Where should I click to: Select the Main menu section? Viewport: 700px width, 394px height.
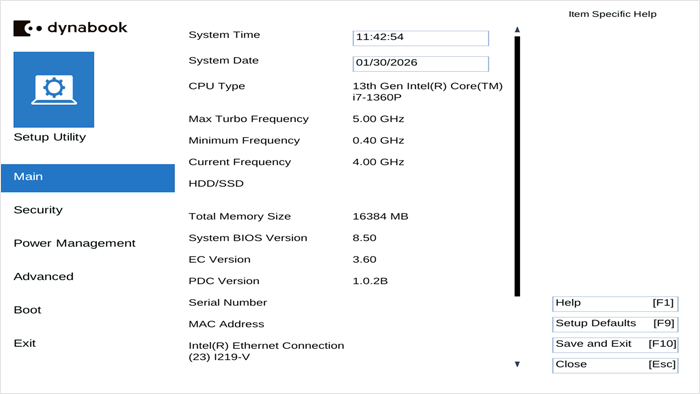coord(88,178)
